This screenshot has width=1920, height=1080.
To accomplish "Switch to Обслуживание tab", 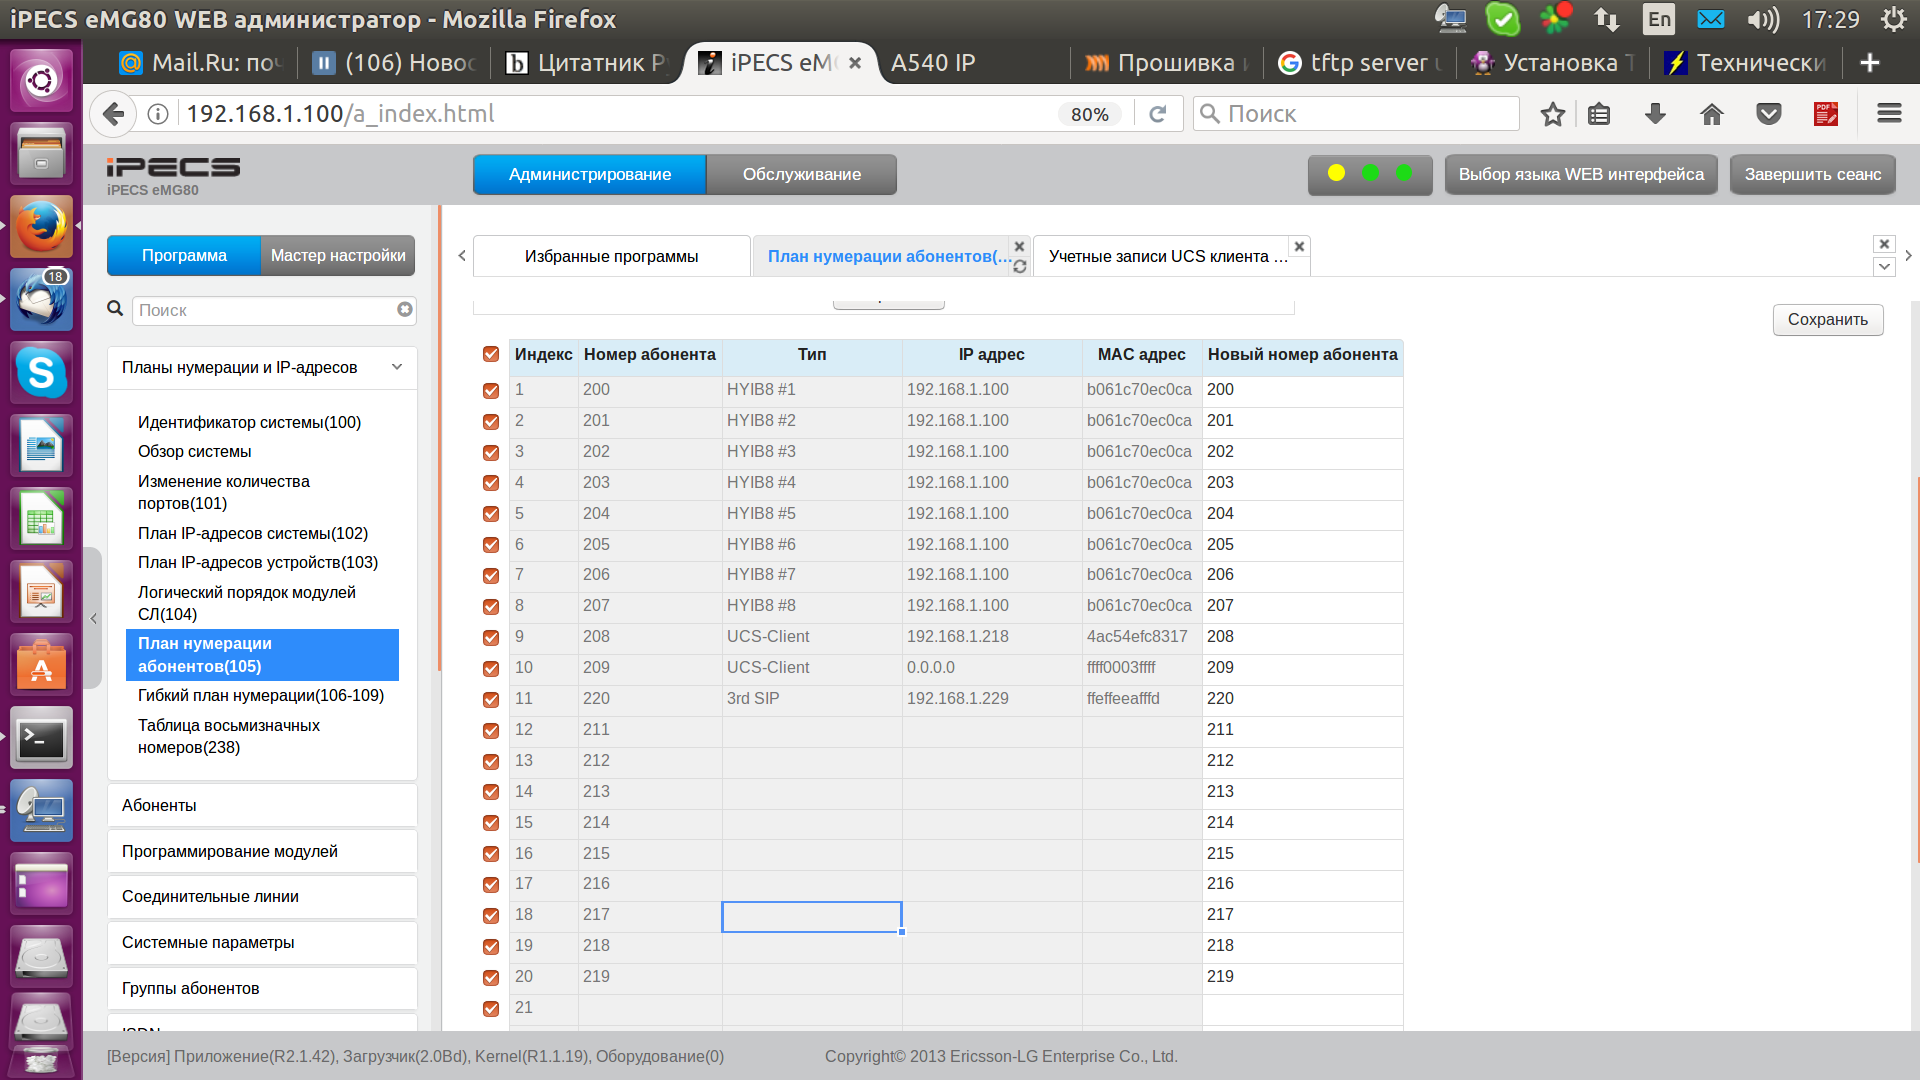I will [801, 174].
